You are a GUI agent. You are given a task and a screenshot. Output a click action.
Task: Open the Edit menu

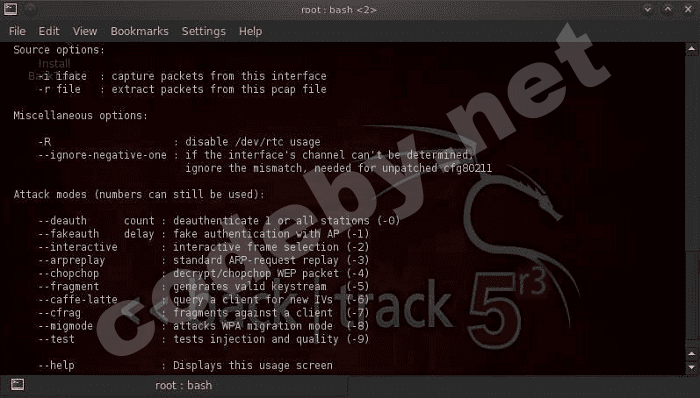coord(49,31)
